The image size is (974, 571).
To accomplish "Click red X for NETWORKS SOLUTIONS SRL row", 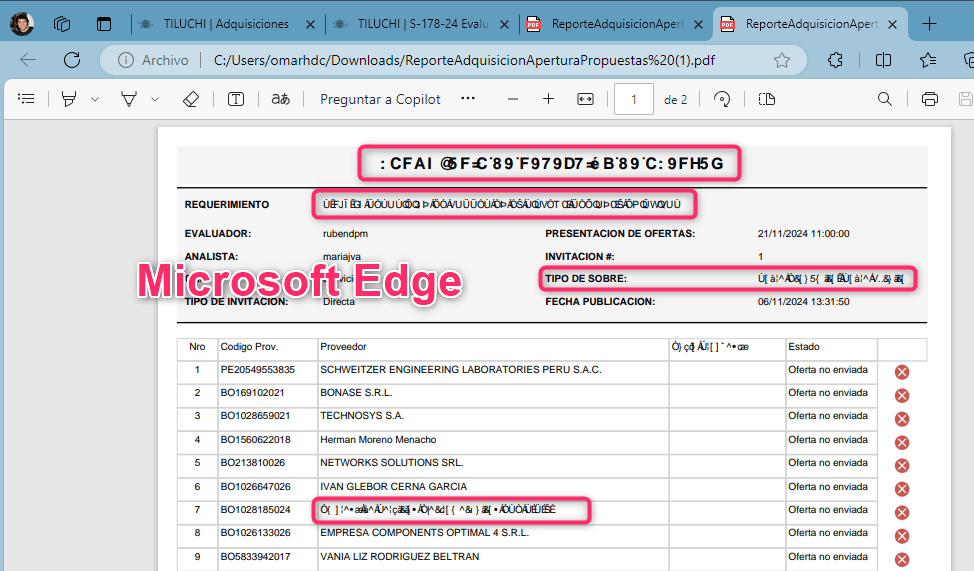I will (x=902, y=465).
